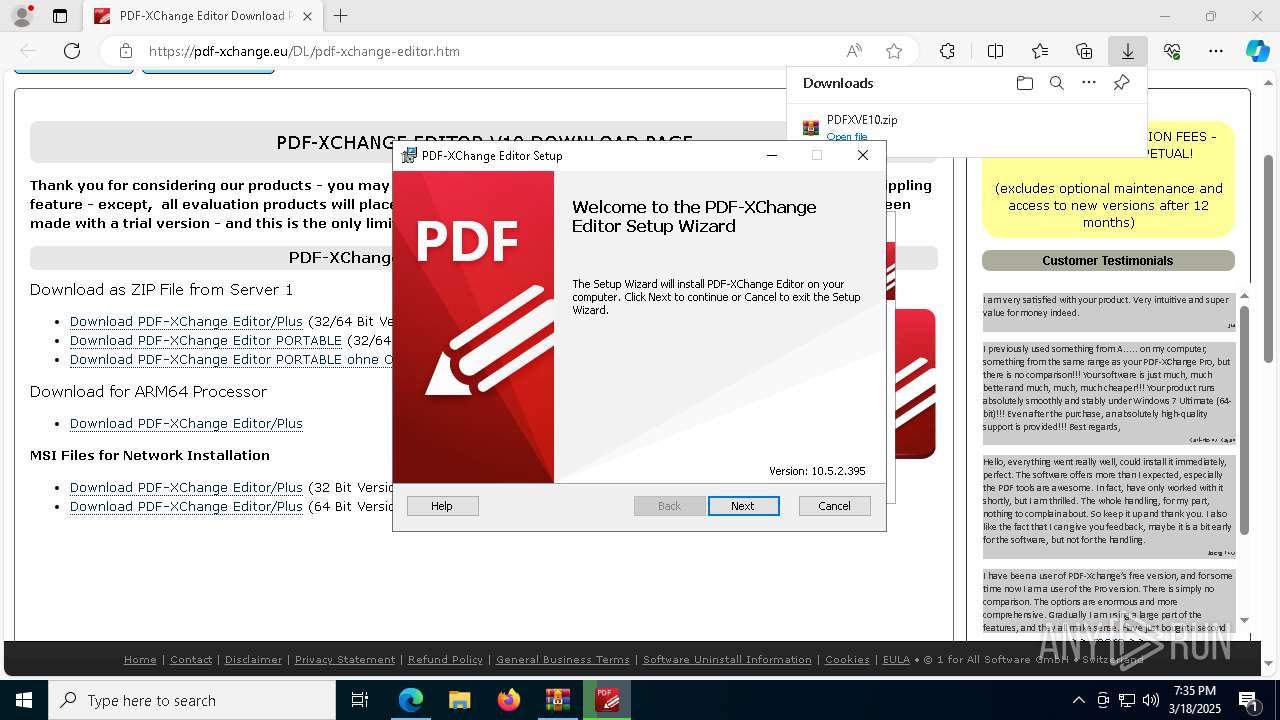Click Open file under PDFXVE10.zip
Screen dimensions: 1280x720
point(847,137)
